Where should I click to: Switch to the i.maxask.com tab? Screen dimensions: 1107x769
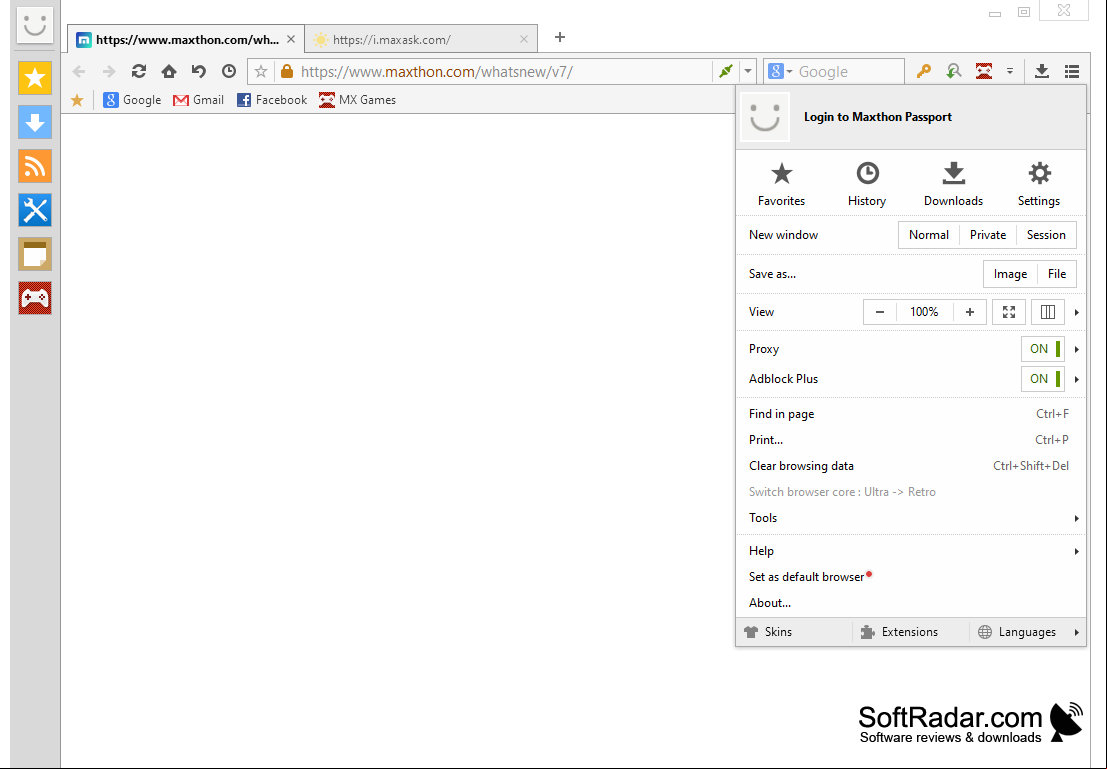pyautogui.click(x=421, y=40)
